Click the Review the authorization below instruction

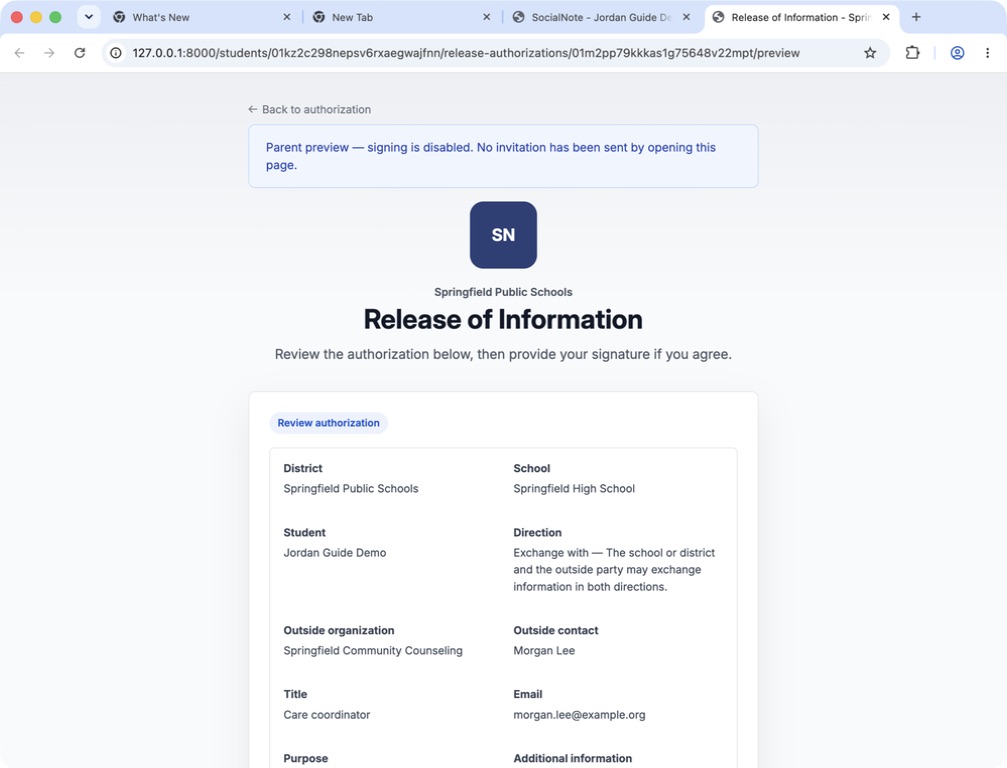click(503, 354)
